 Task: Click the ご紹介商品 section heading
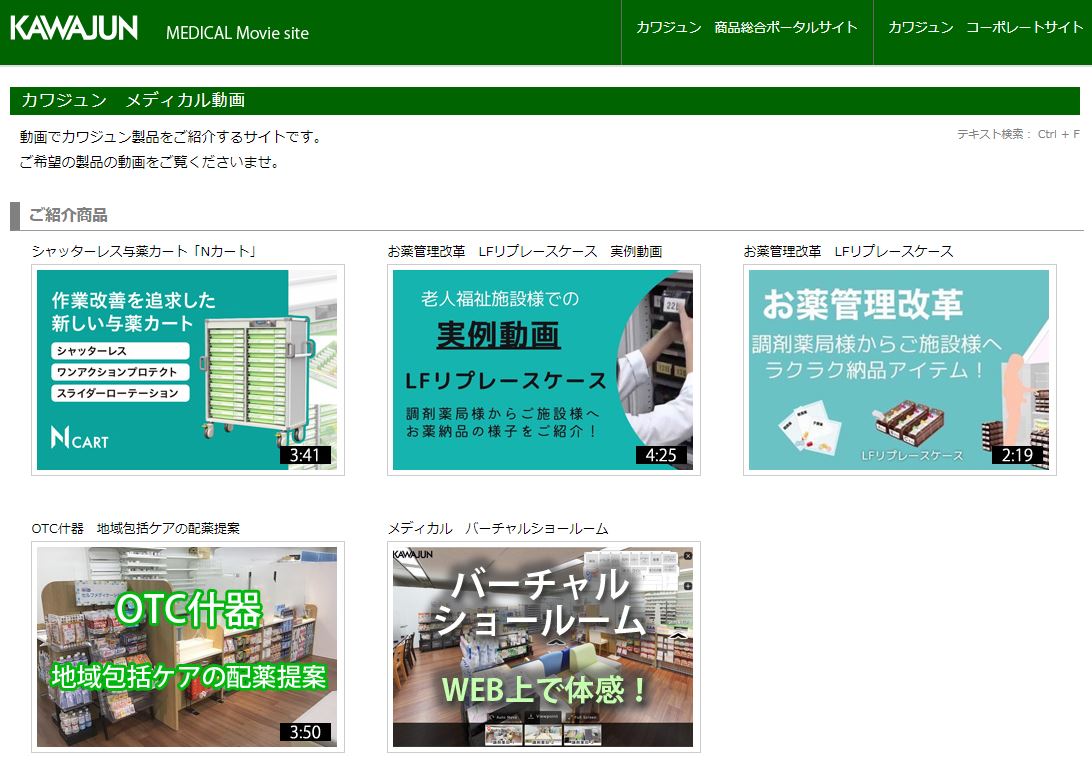click(x=68, y=215)
